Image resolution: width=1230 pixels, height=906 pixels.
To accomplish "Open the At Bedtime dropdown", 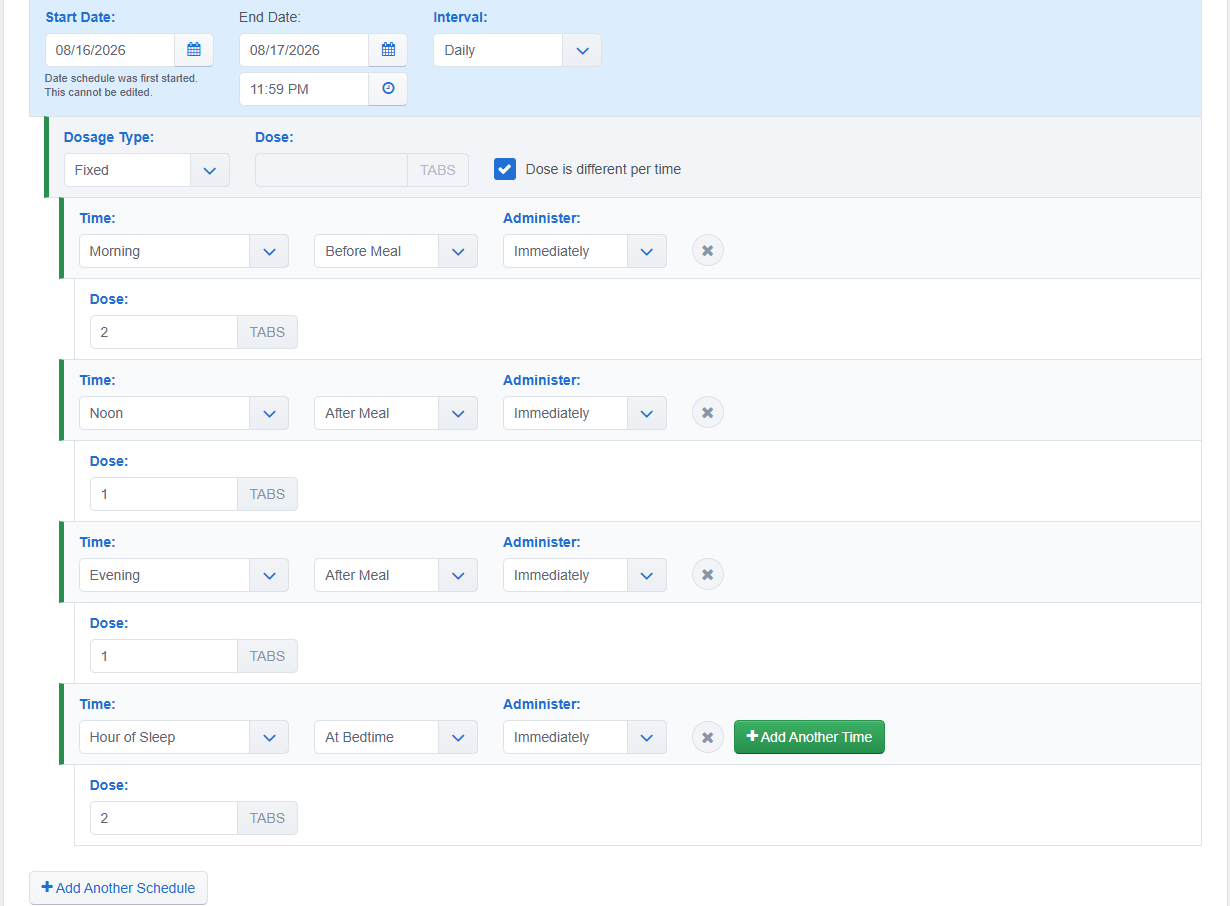I will tap(396, 737).
